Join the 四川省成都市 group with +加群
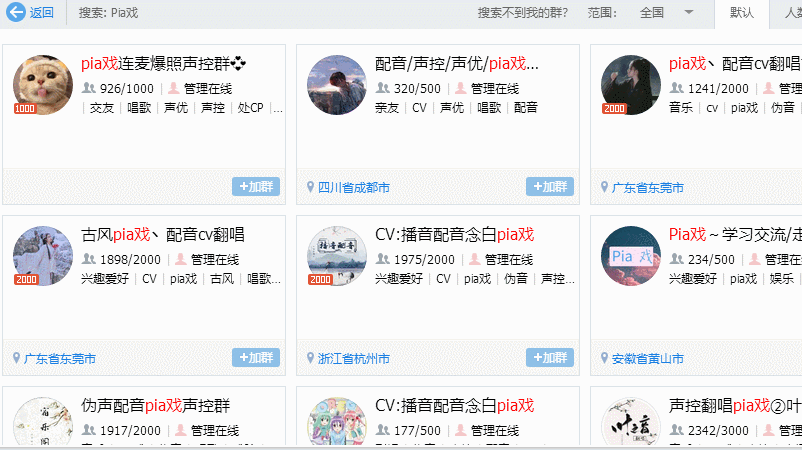This screenshot has height=450, width=802. point(550,187)
